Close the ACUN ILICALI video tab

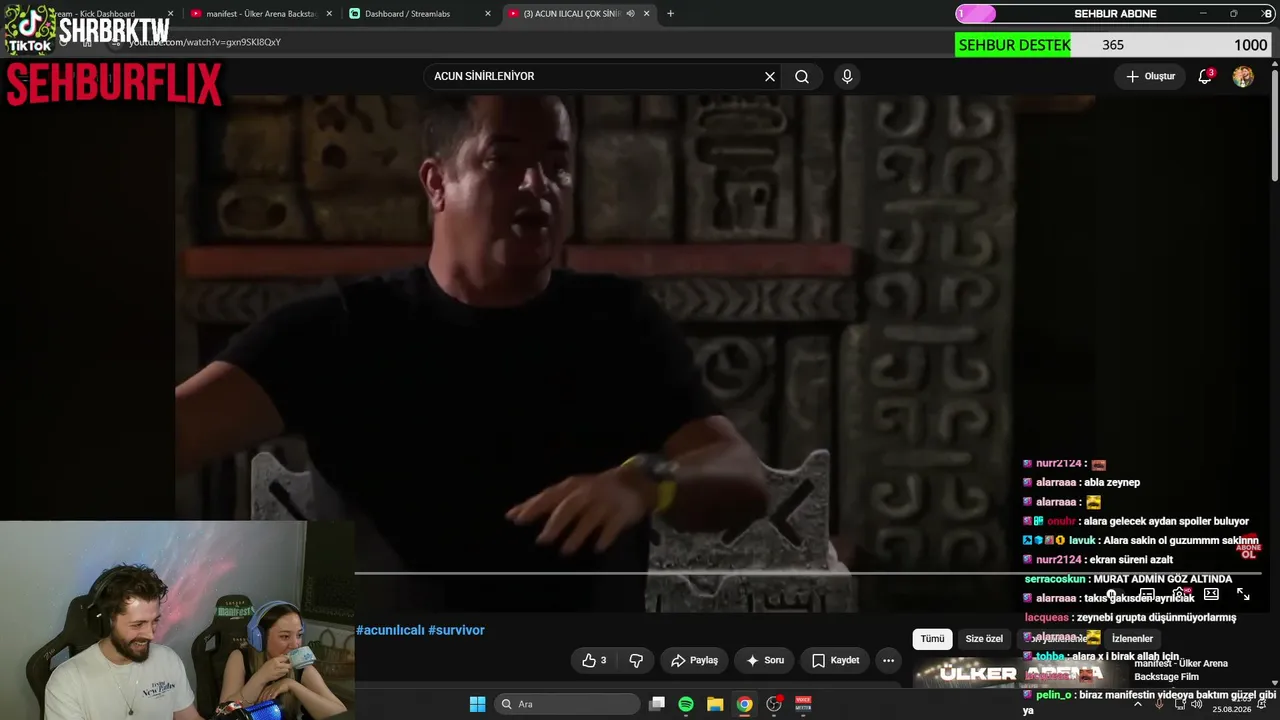647,14
